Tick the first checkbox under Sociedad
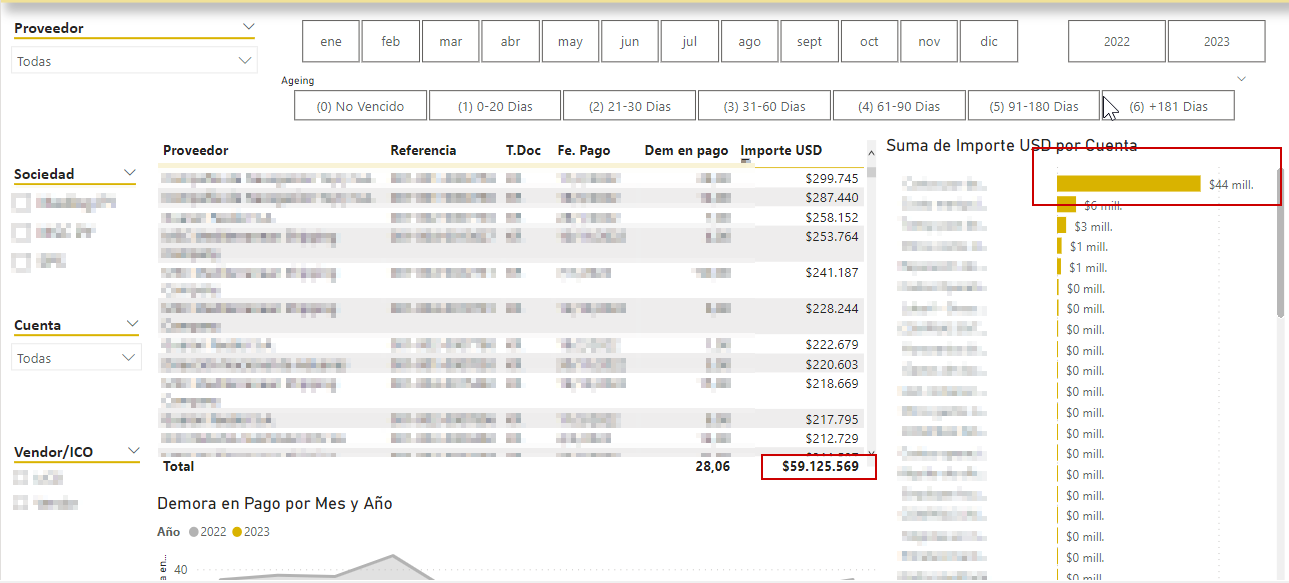 21,203
